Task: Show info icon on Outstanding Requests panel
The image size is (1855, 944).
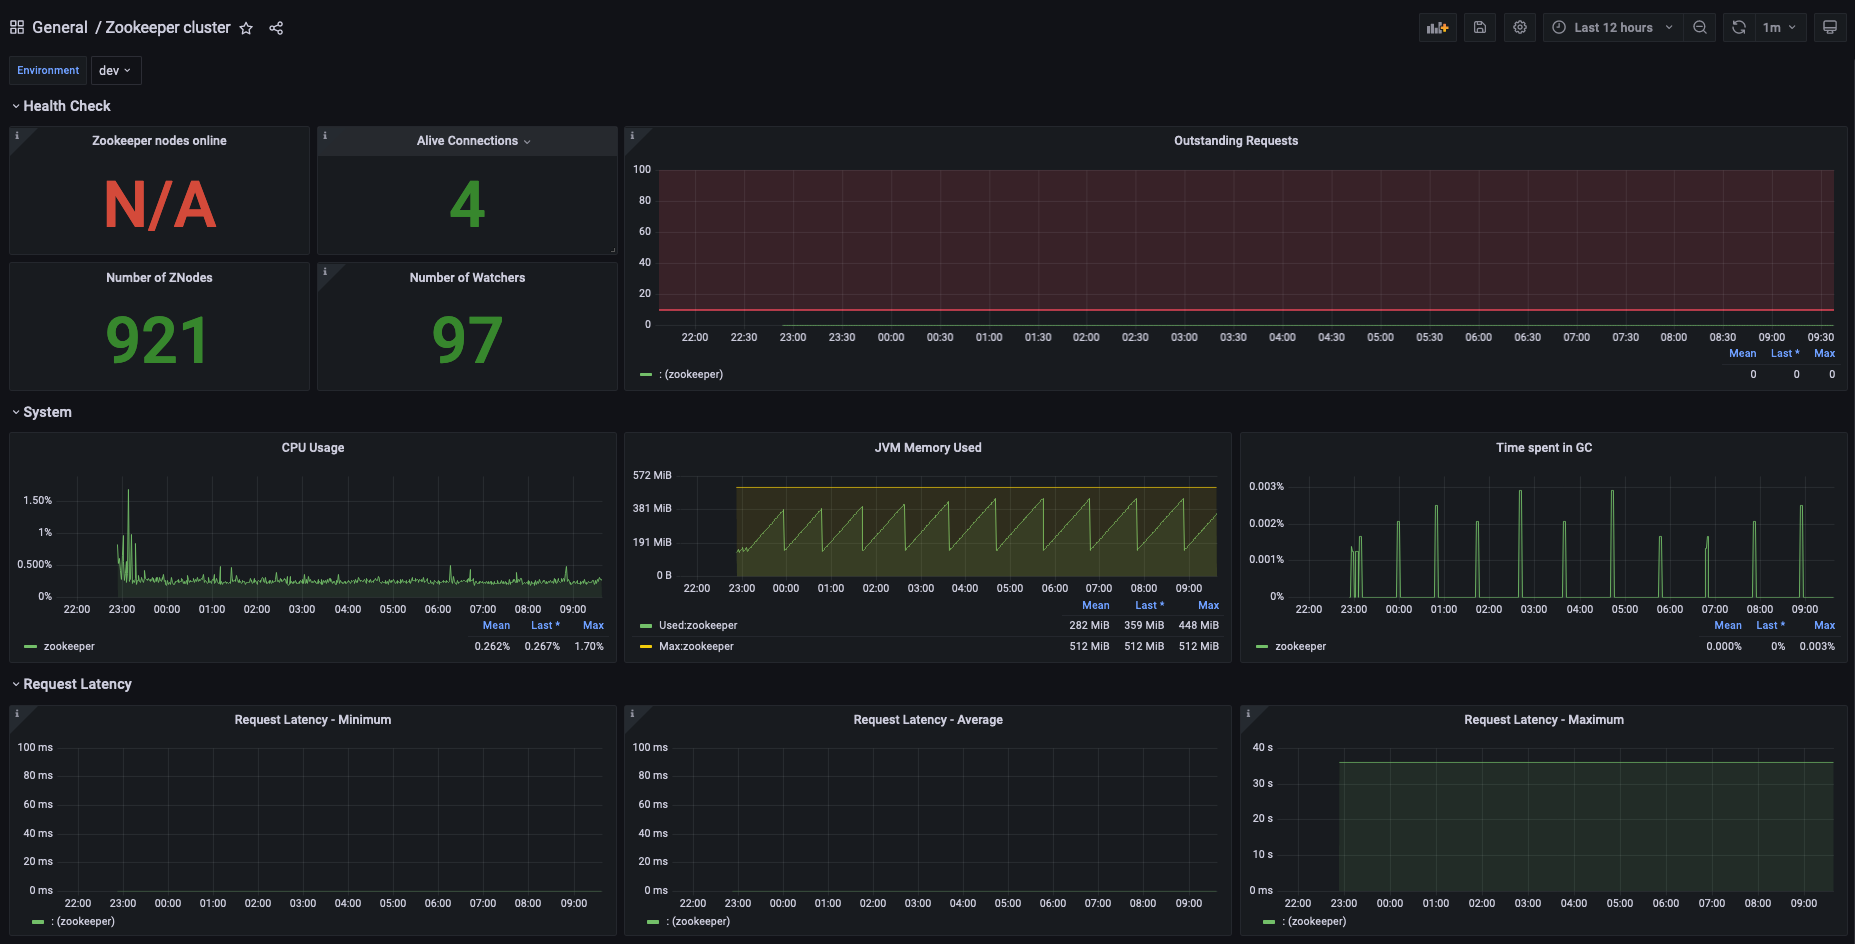Action: [x=632, y=136]
